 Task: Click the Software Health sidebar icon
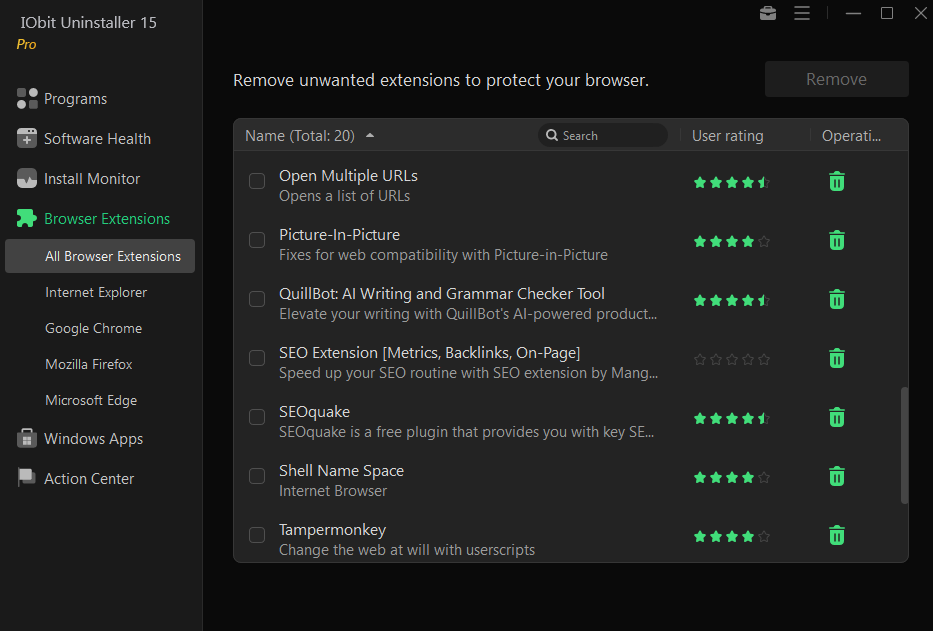[x=27, y=138]
